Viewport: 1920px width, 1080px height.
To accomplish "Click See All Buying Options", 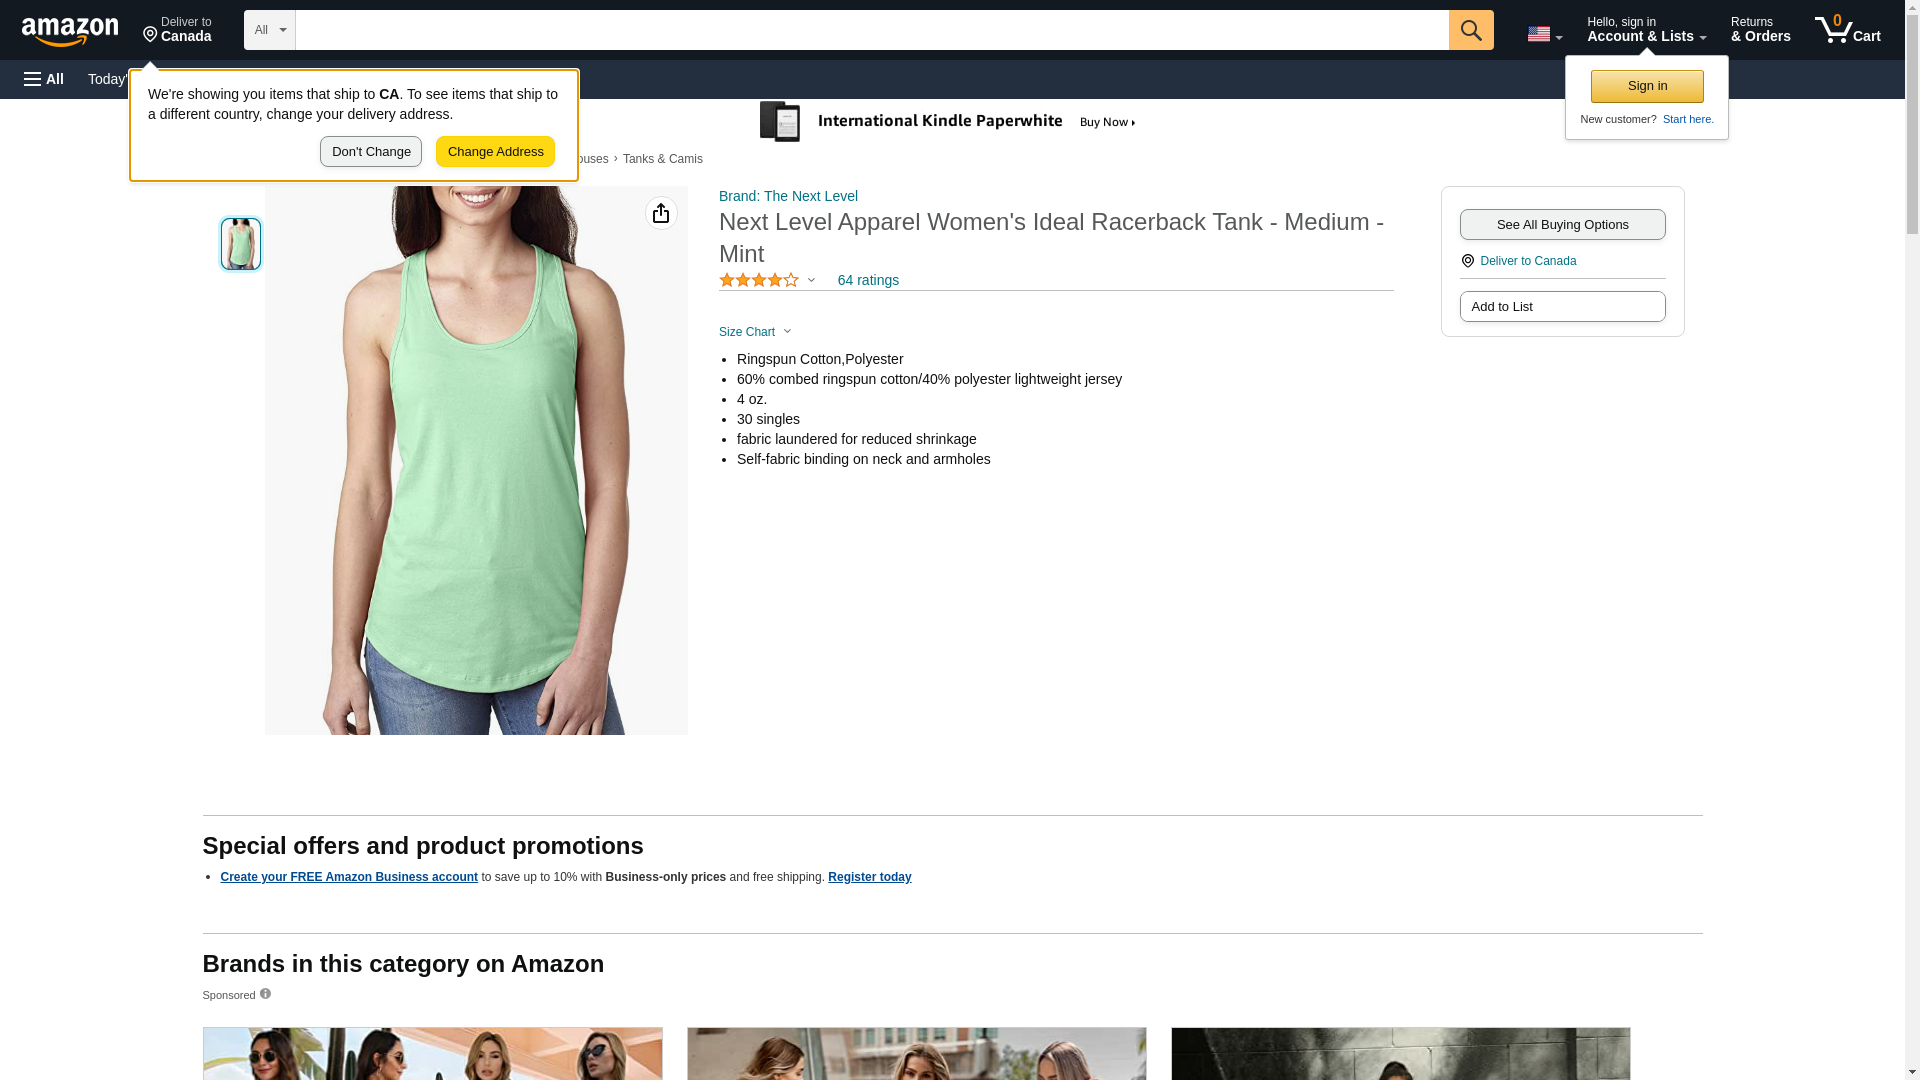I will 1561,225.
